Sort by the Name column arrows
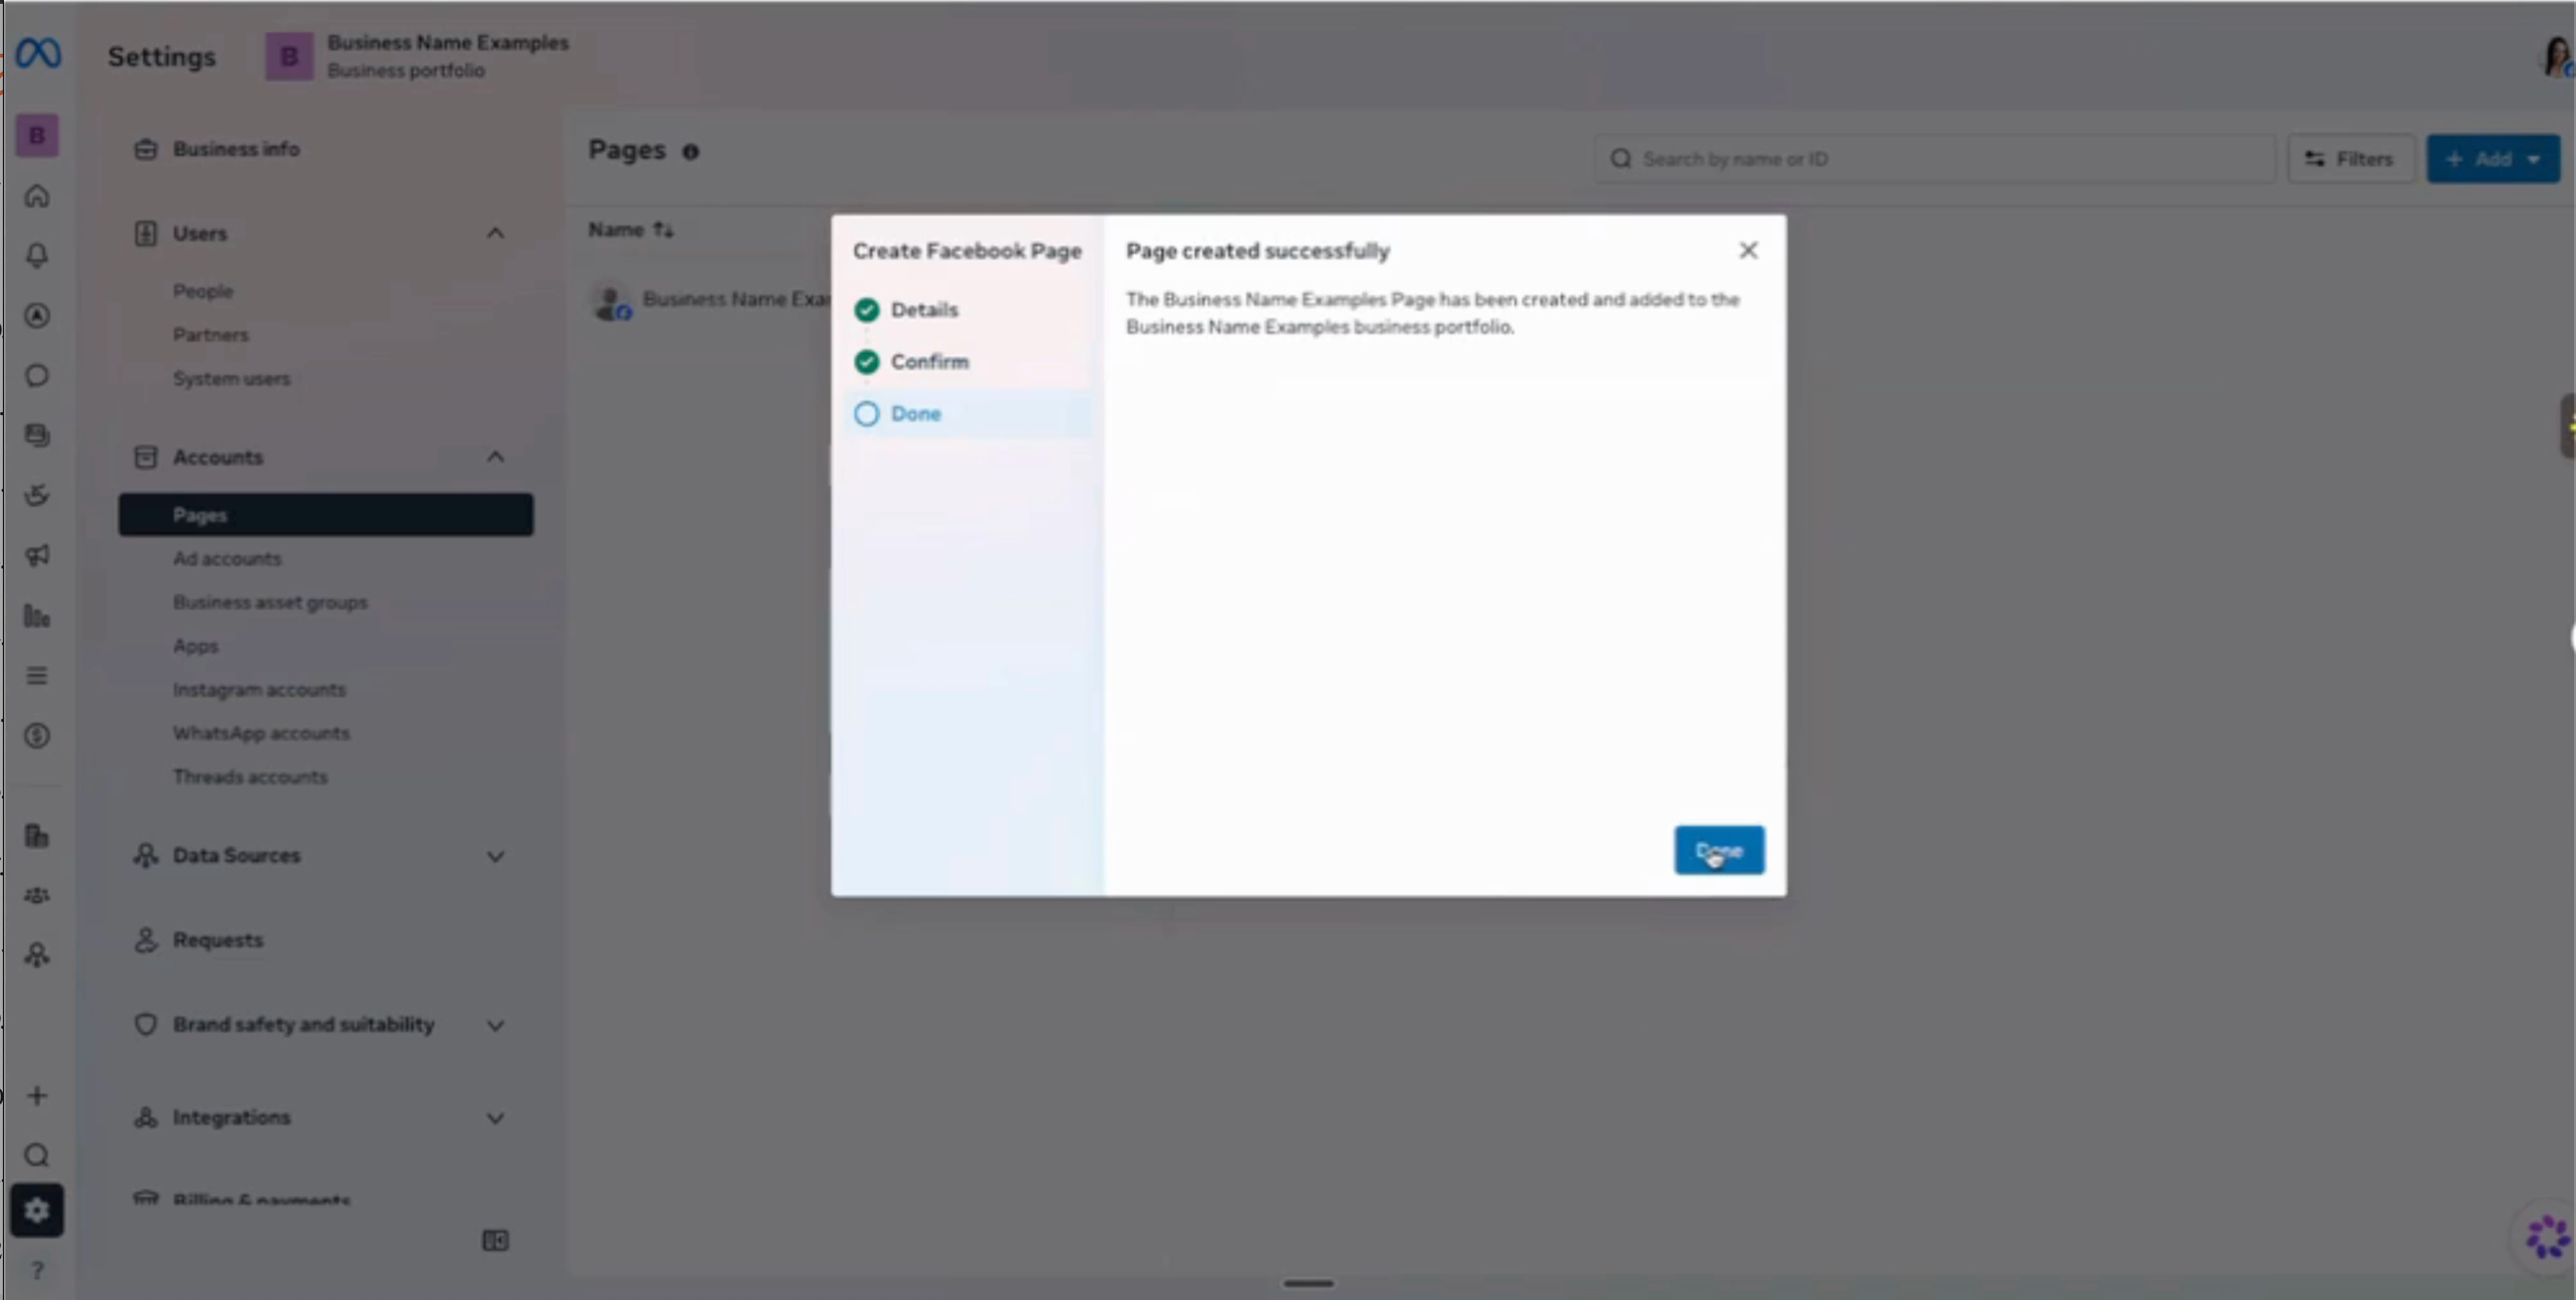This screenshot has width=2576, height=1300. click(663, 229)
